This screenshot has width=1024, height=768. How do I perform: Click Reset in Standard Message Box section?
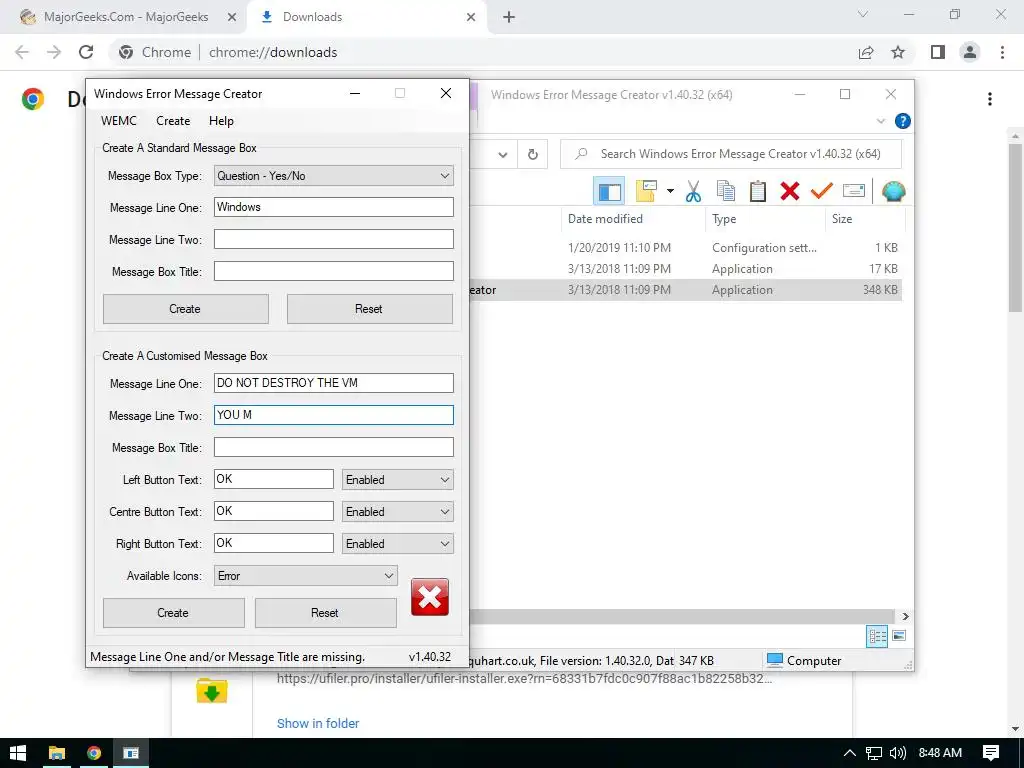(x=370, y=309)
